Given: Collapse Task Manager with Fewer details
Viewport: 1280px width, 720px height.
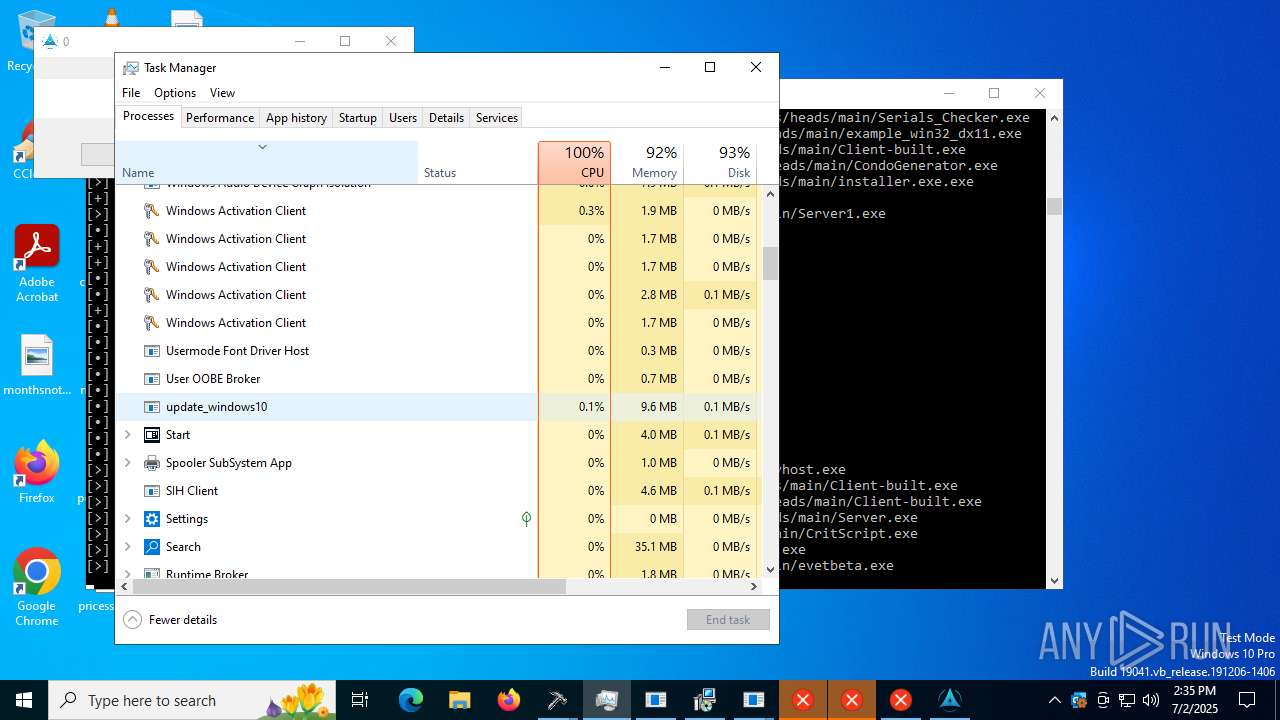Looking at the screenshot, I should click(170, 620).
